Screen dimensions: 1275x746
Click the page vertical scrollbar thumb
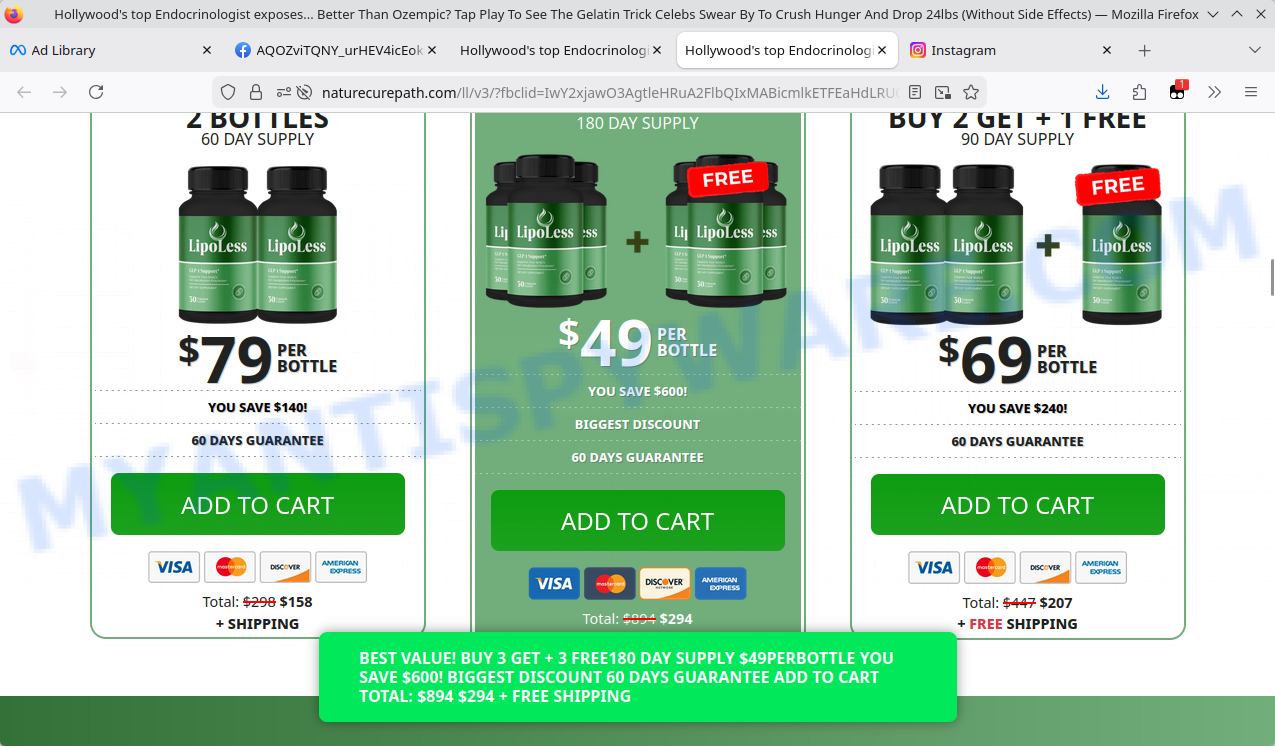[x=1271, y=278]
